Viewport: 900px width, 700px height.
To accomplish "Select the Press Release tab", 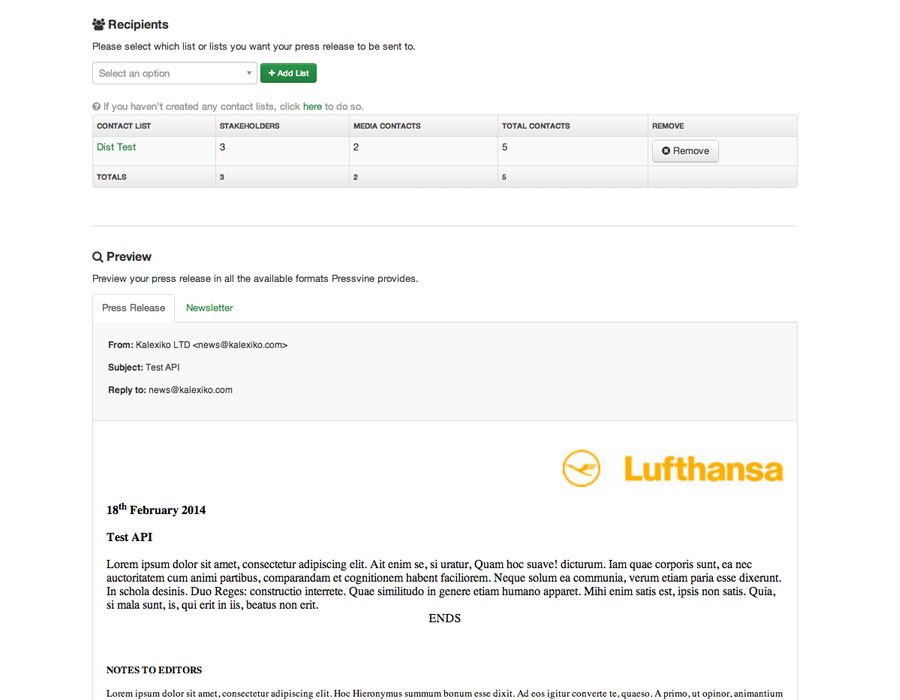I will (x=133, y=308).
